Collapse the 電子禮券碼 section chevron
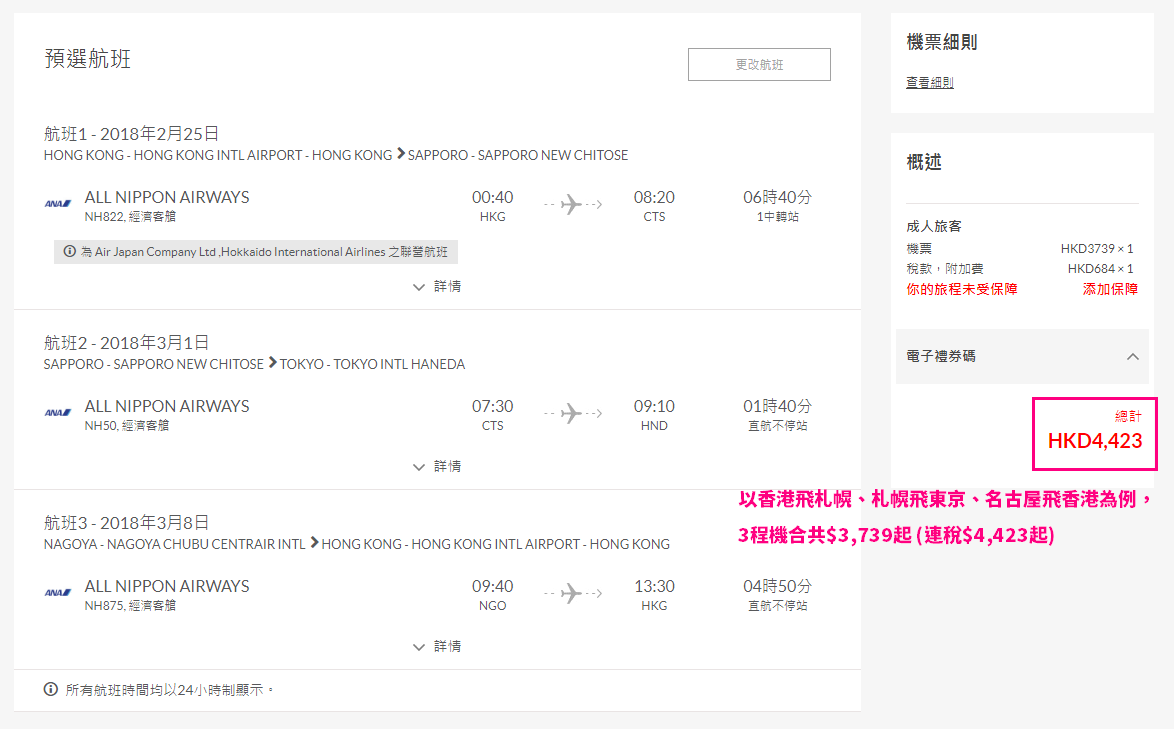The height and width of the screenshot is (729, 1174). coord(1133,356)
